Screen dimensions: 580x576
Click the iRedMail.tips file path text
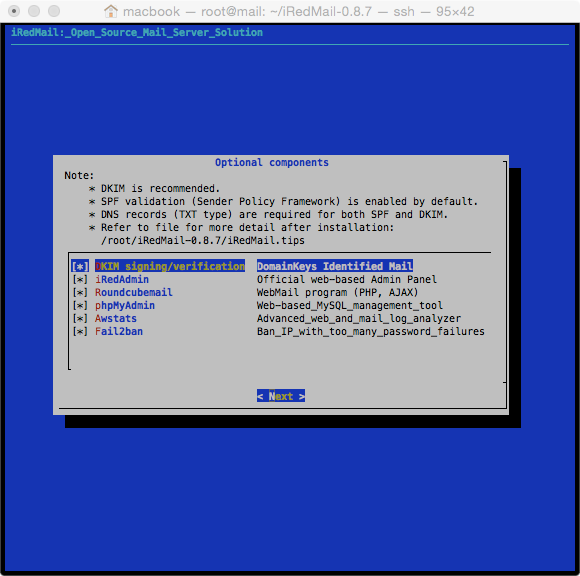203,240
